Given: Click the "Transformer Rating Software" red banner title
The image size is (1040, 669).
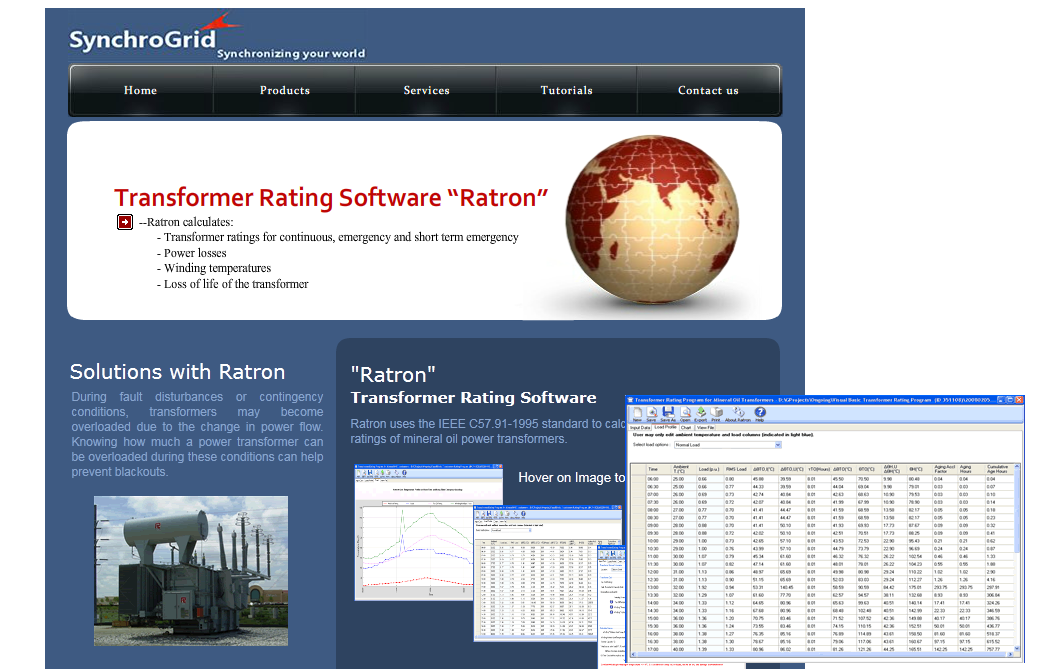Looking at the screenshot, I should 331,198.
